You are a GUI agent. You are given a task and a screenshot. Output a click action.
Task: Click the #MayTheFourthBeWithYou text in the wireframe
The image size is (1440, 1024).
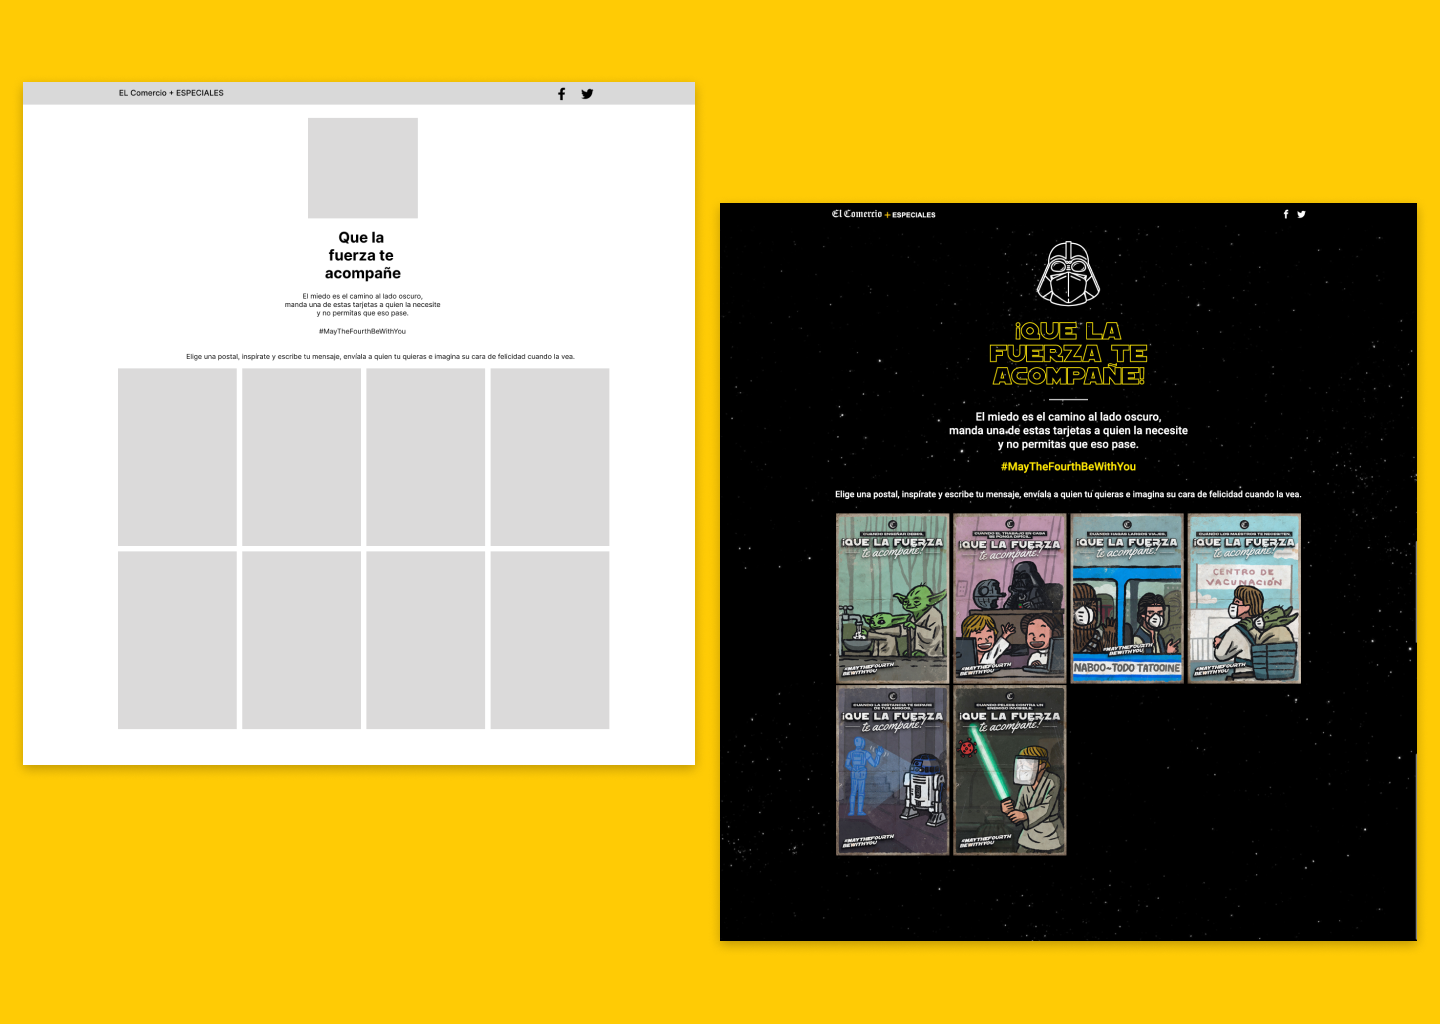(362, 331)
